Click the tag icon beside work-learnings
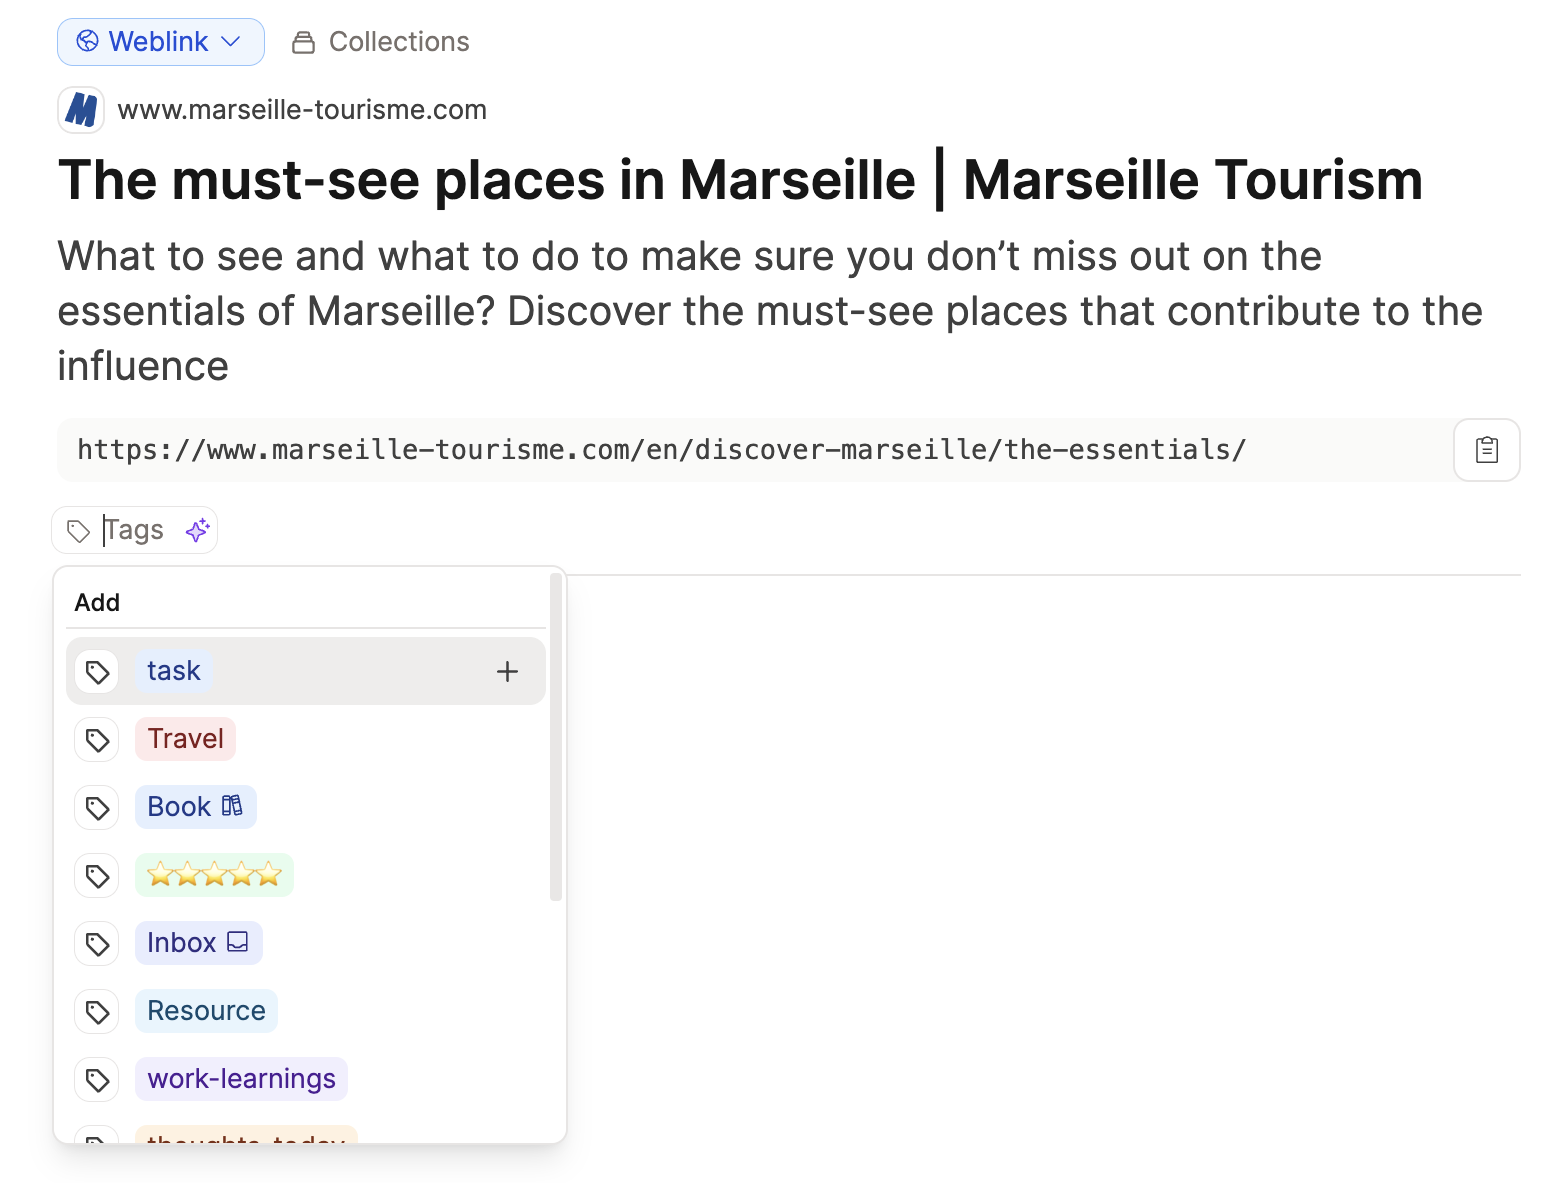This screenshot has width=1563, height=1183. click(97, 1080)
